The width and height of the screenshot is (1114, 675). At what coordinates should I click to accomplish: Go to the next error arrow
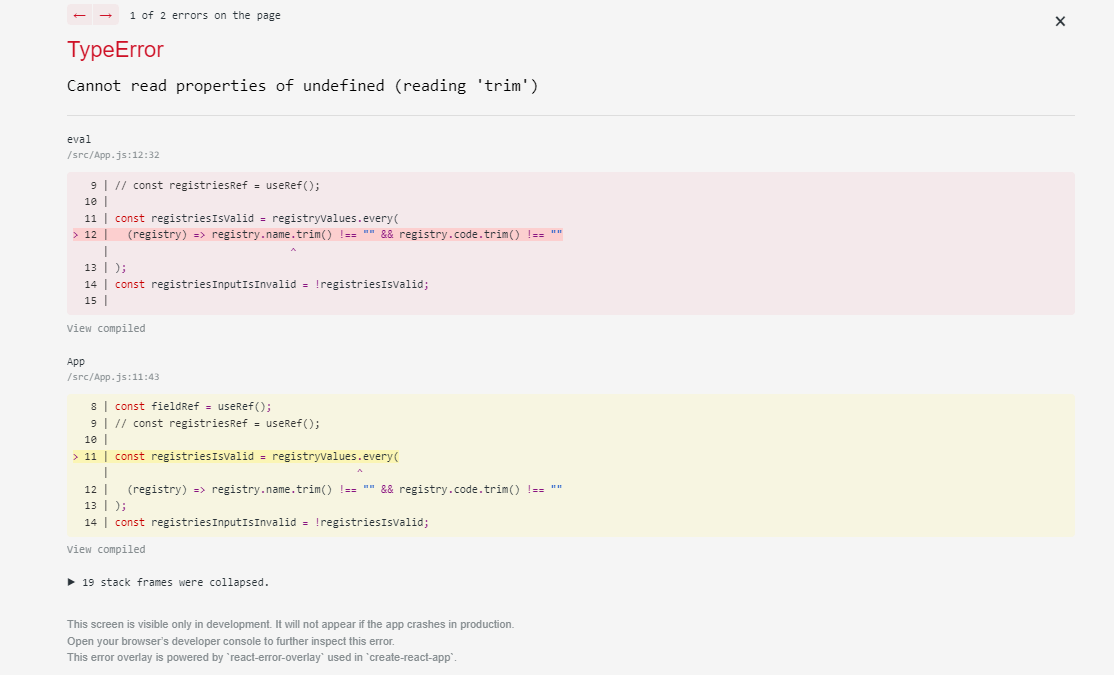(x=105, y=15)
